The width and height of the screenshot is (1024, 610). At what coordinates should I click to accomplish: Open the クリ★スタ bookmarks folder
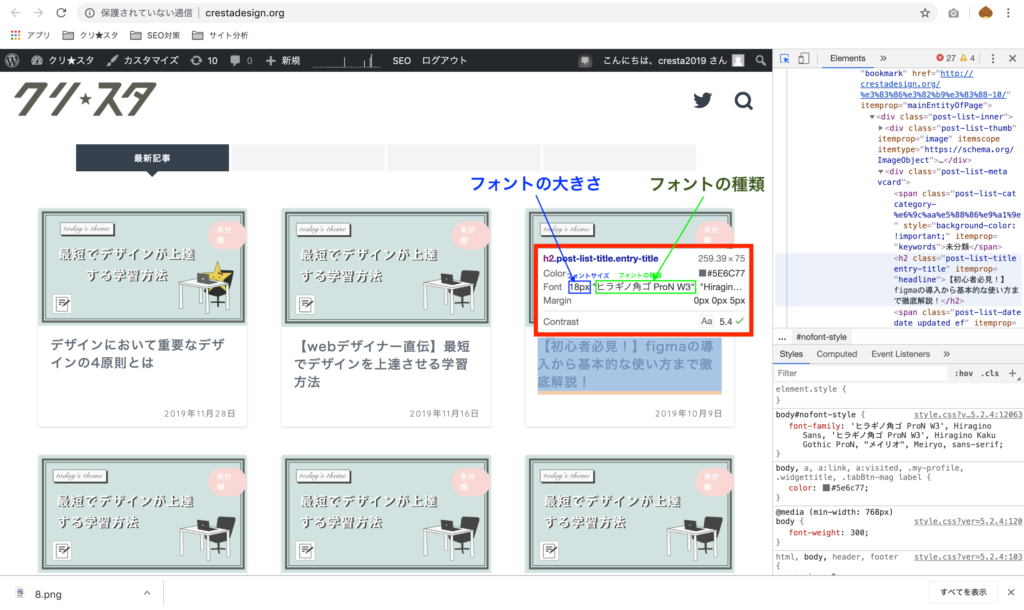tap(90, 35)
